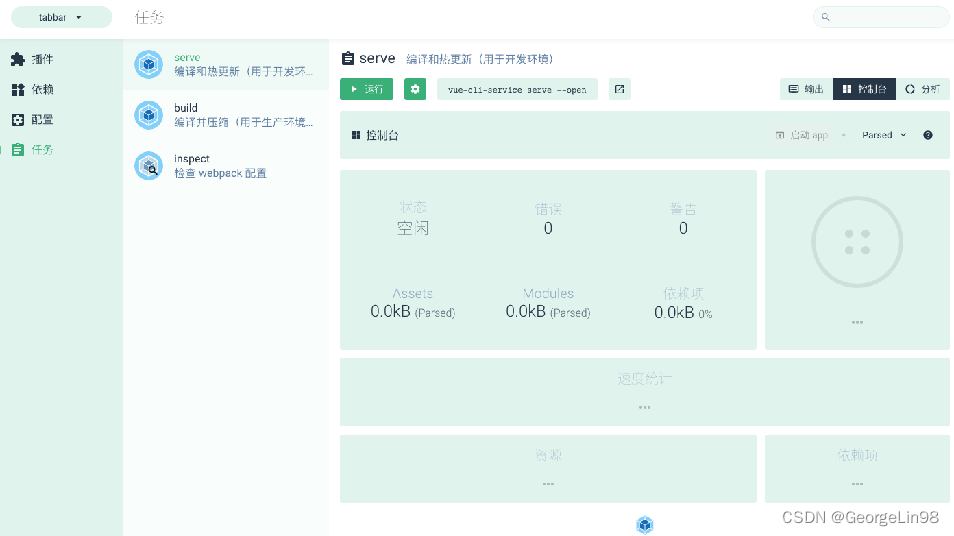Select the build task in the list
This screenshot has width=954, height=536.
(x=226, y=115)
